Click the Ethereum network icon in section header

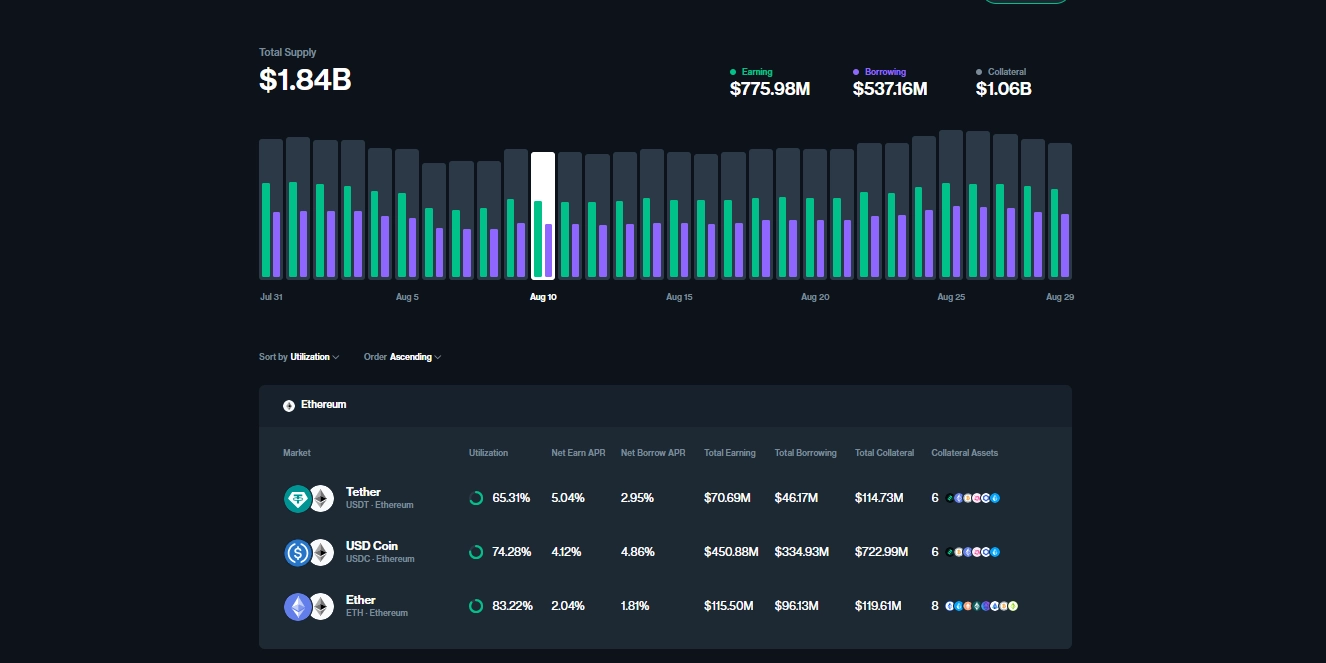point(289,405)
